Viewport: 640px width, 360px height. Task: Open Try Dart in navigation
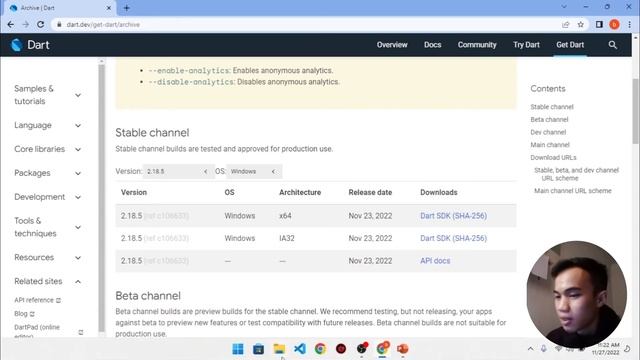(526, 45)
